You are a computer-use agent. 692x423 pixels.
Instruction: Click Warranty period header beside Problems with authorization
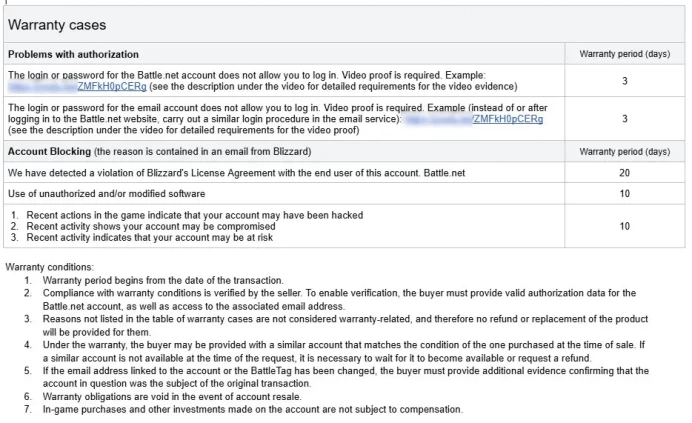(624, 54)
